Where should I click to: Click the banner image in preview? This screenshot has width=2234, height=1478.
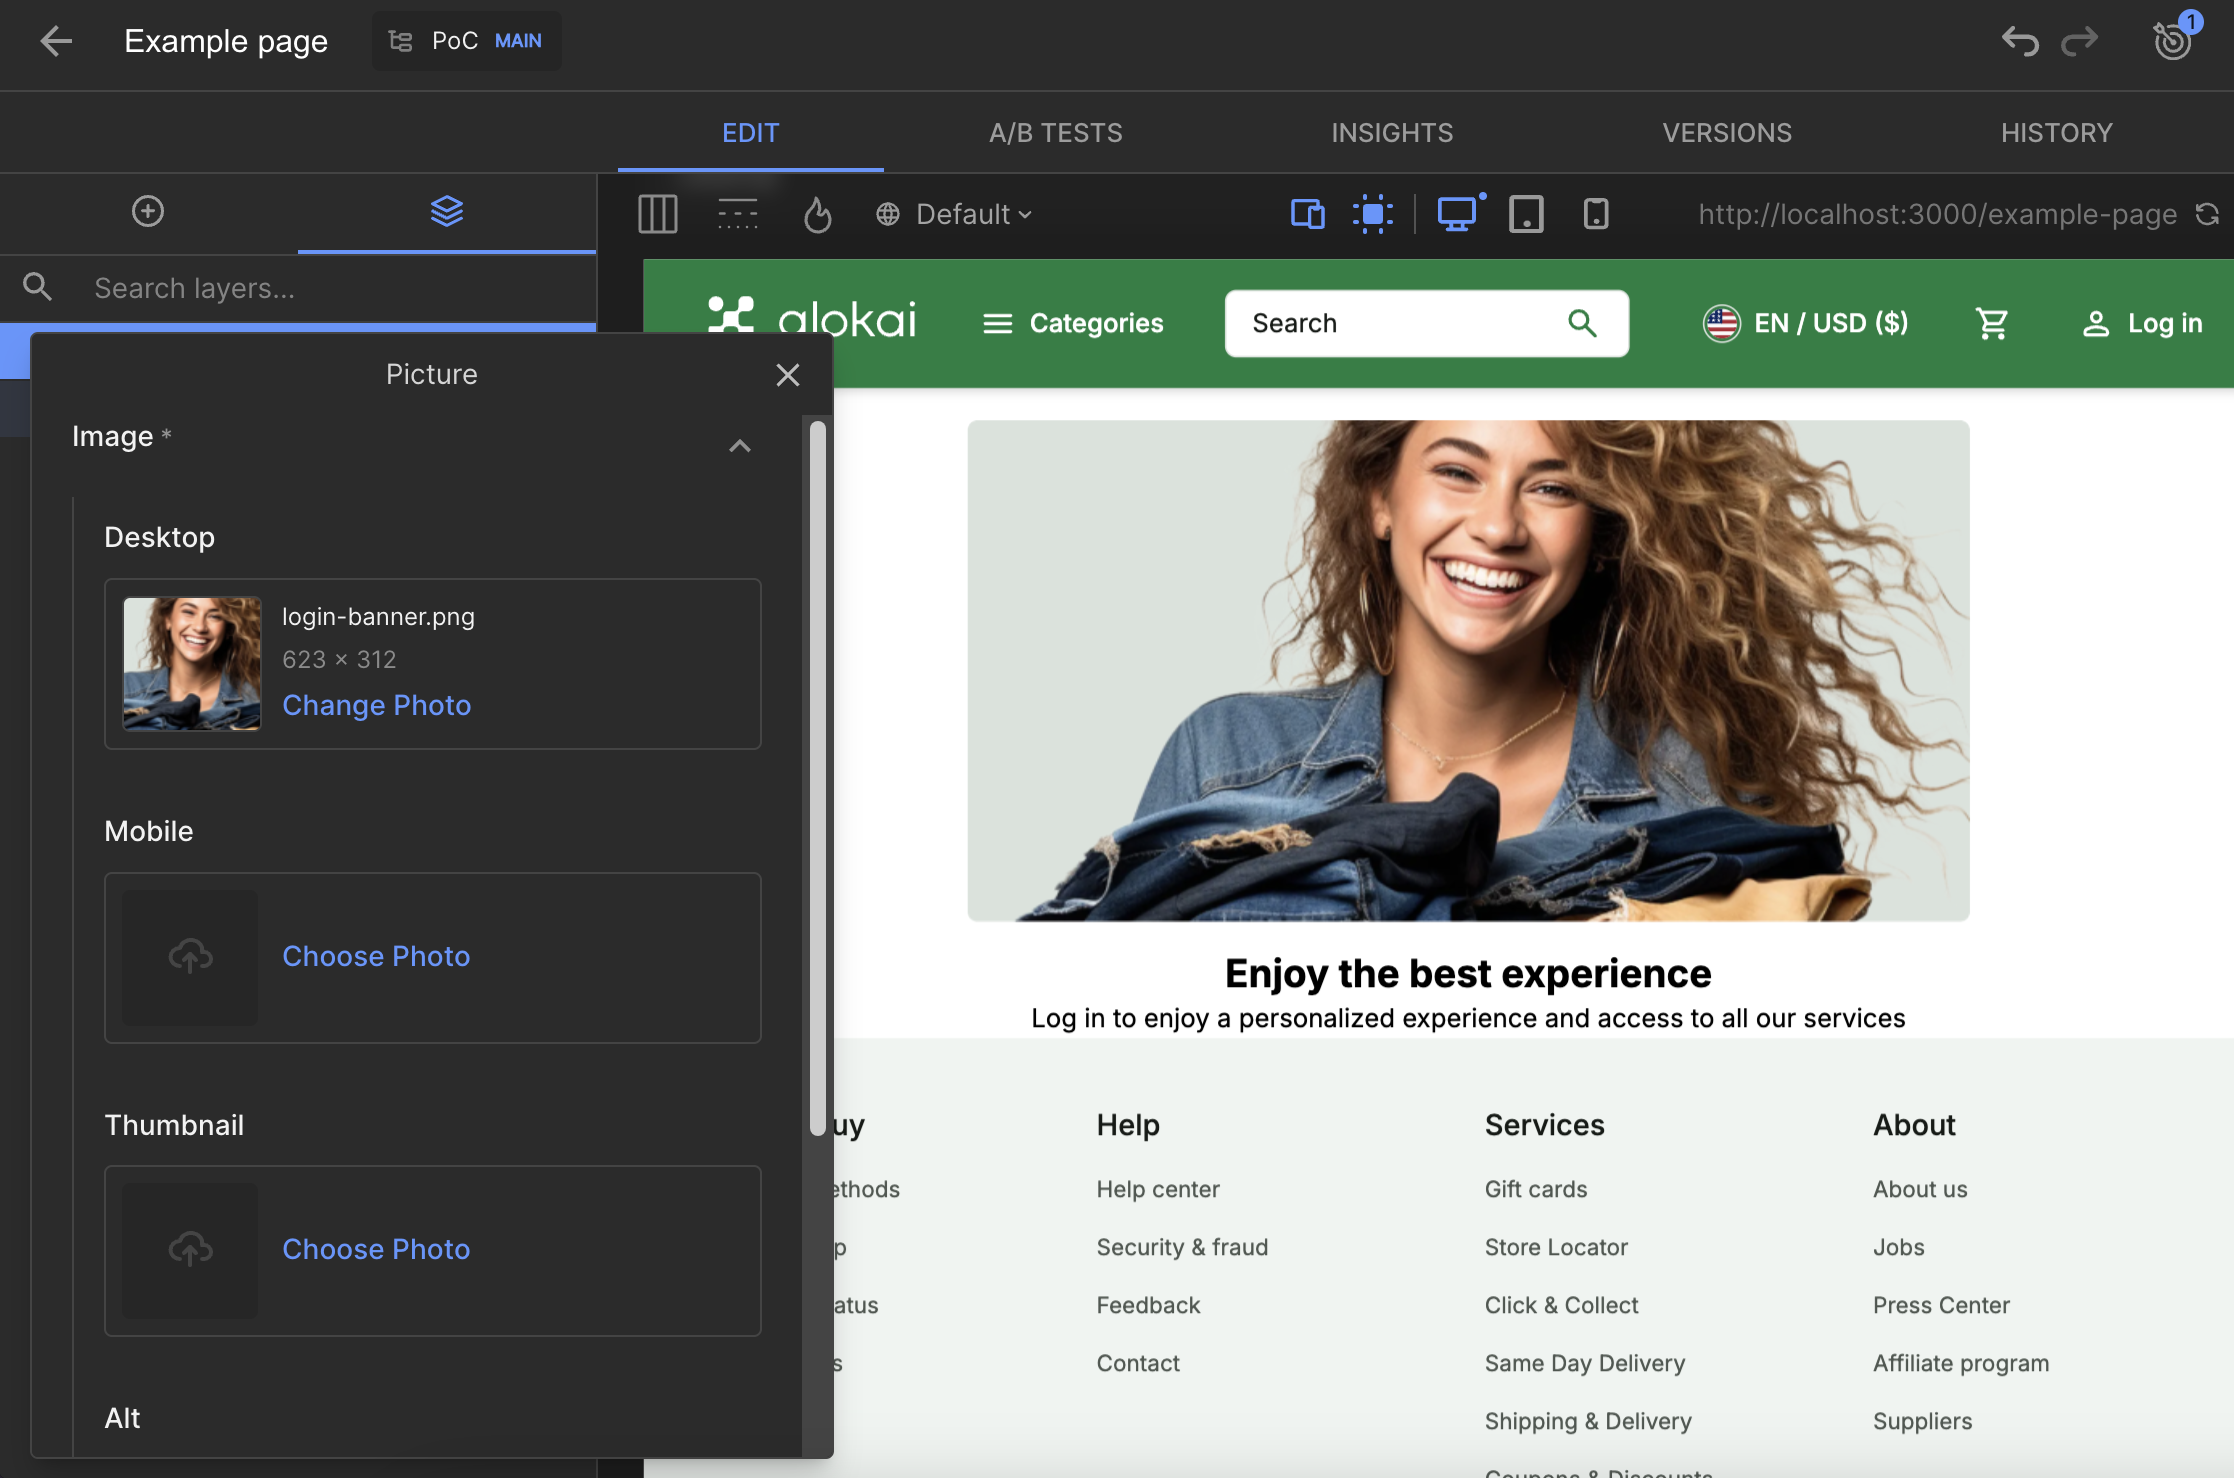click(x=1468, y=670)
